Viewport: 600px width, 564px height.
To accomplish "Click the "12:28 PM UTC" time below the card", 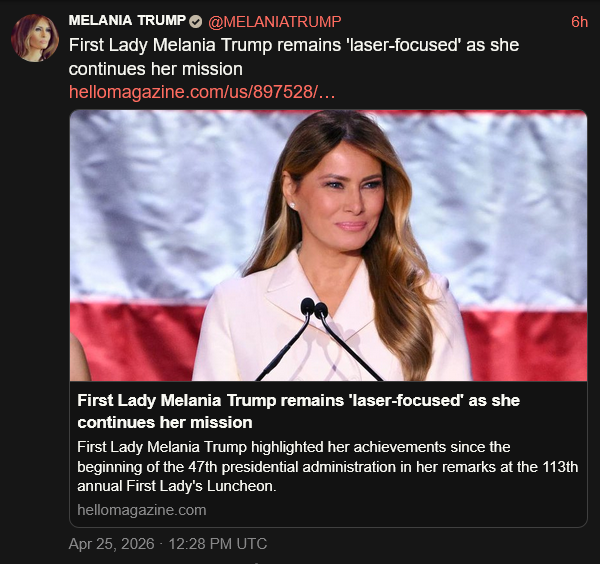I will coord(215,544).
